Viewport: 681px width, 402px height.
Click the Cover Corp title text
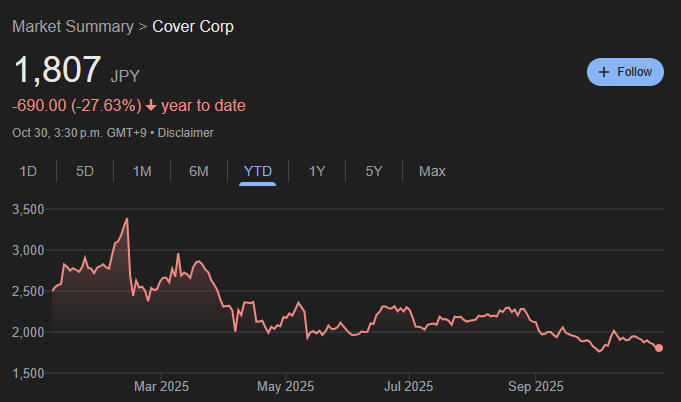point(193,26)
